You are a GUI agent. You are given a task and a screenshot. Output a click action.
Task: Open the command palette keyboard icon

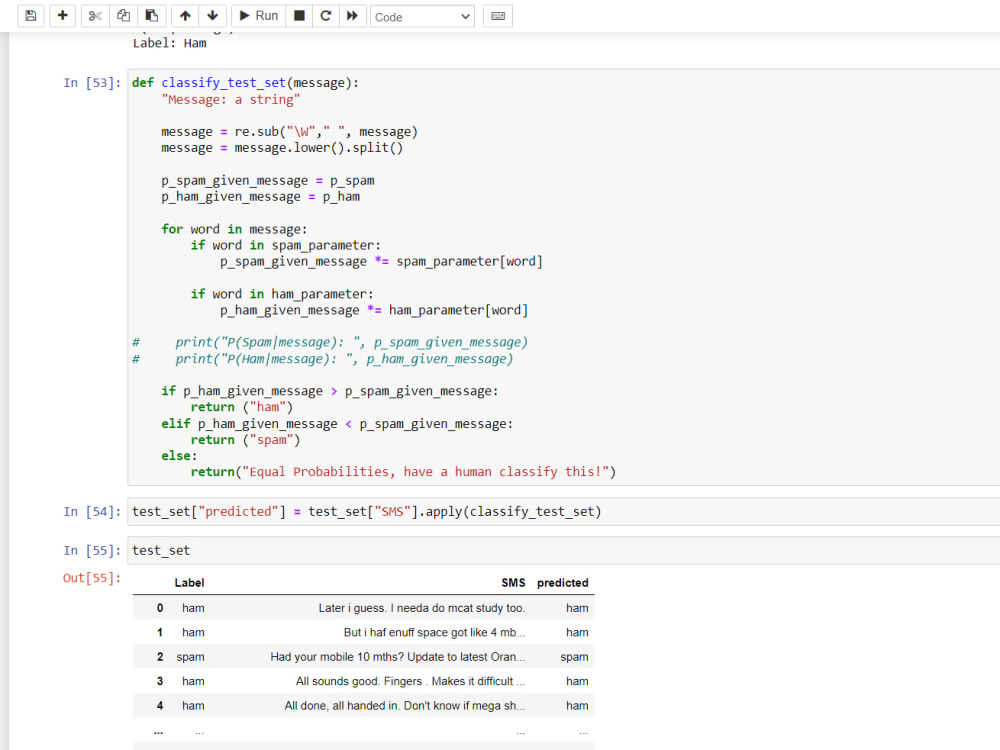coord(497,15)
